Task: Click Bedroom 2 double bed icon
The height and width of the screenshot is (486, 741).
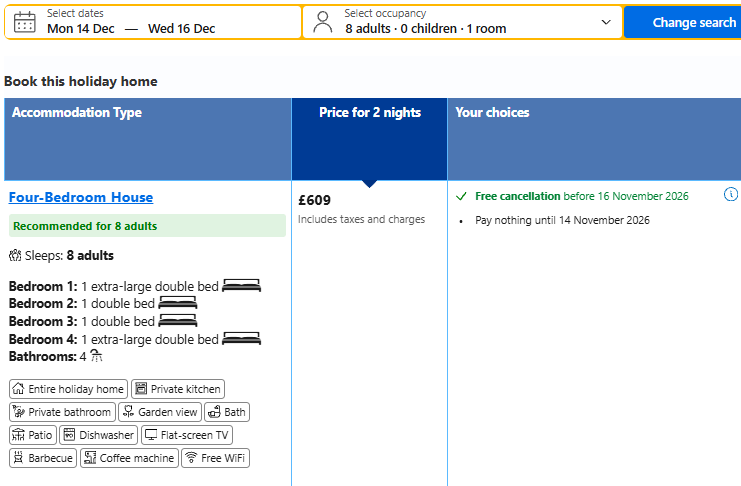Action: 178,303
